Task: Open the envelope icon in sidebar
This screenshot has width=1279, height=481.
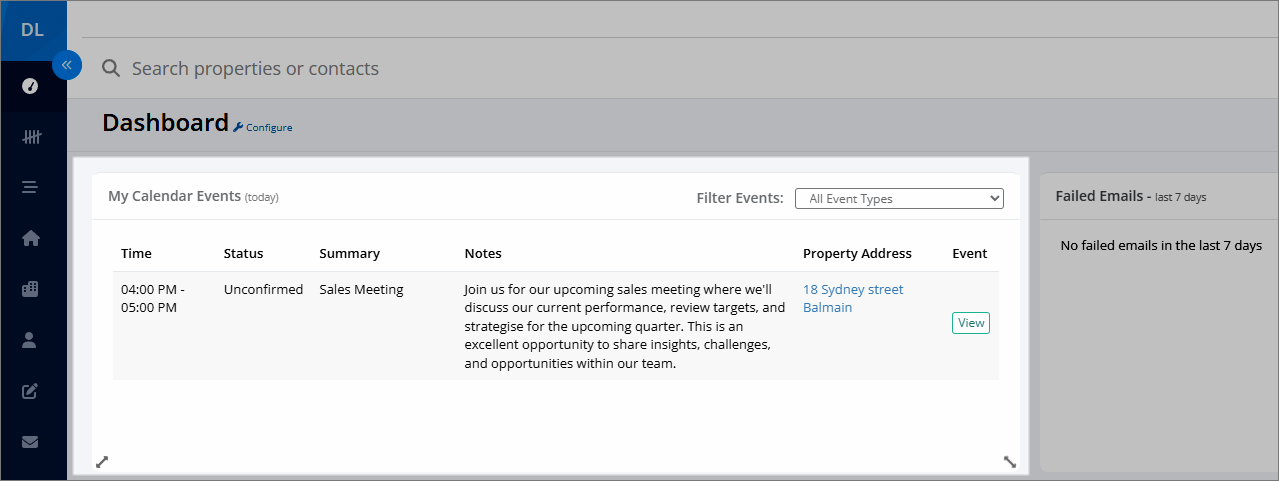Action: click(30, 441)
